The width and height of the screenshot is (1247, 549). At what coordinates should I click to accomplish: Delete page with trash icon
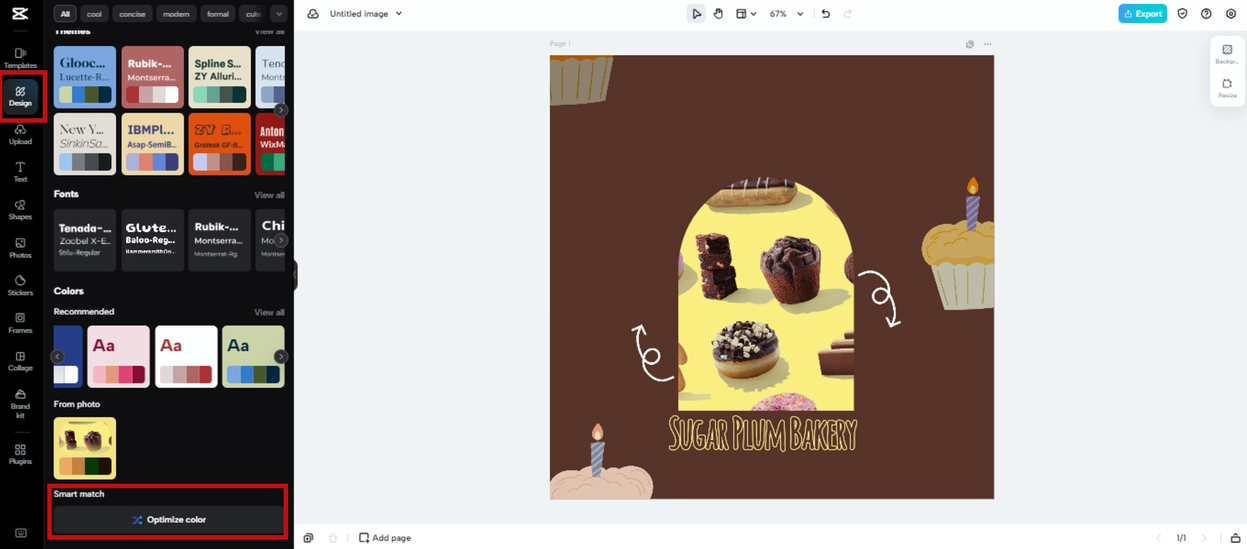(x=333, y=538)
